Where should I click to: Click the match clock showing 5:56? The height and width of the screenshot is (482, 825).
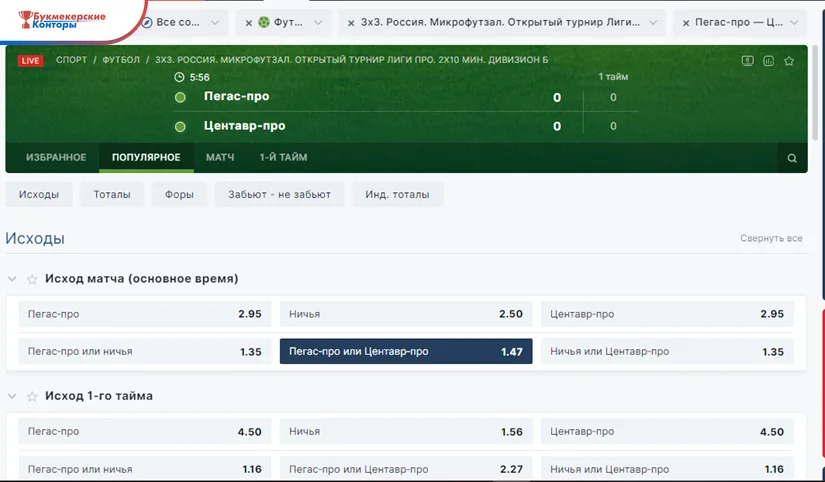point(192,77)
